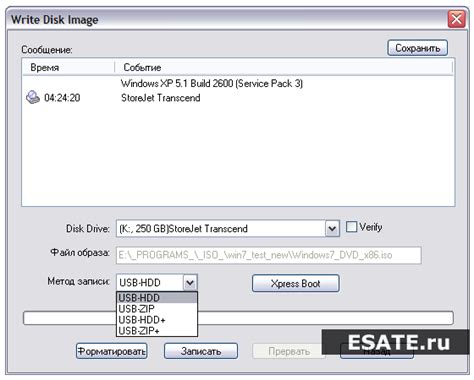Select USB-ZIP+ in the dropdown list
Viewport: 474px width, 380px height.
click(x=157, y=331)
